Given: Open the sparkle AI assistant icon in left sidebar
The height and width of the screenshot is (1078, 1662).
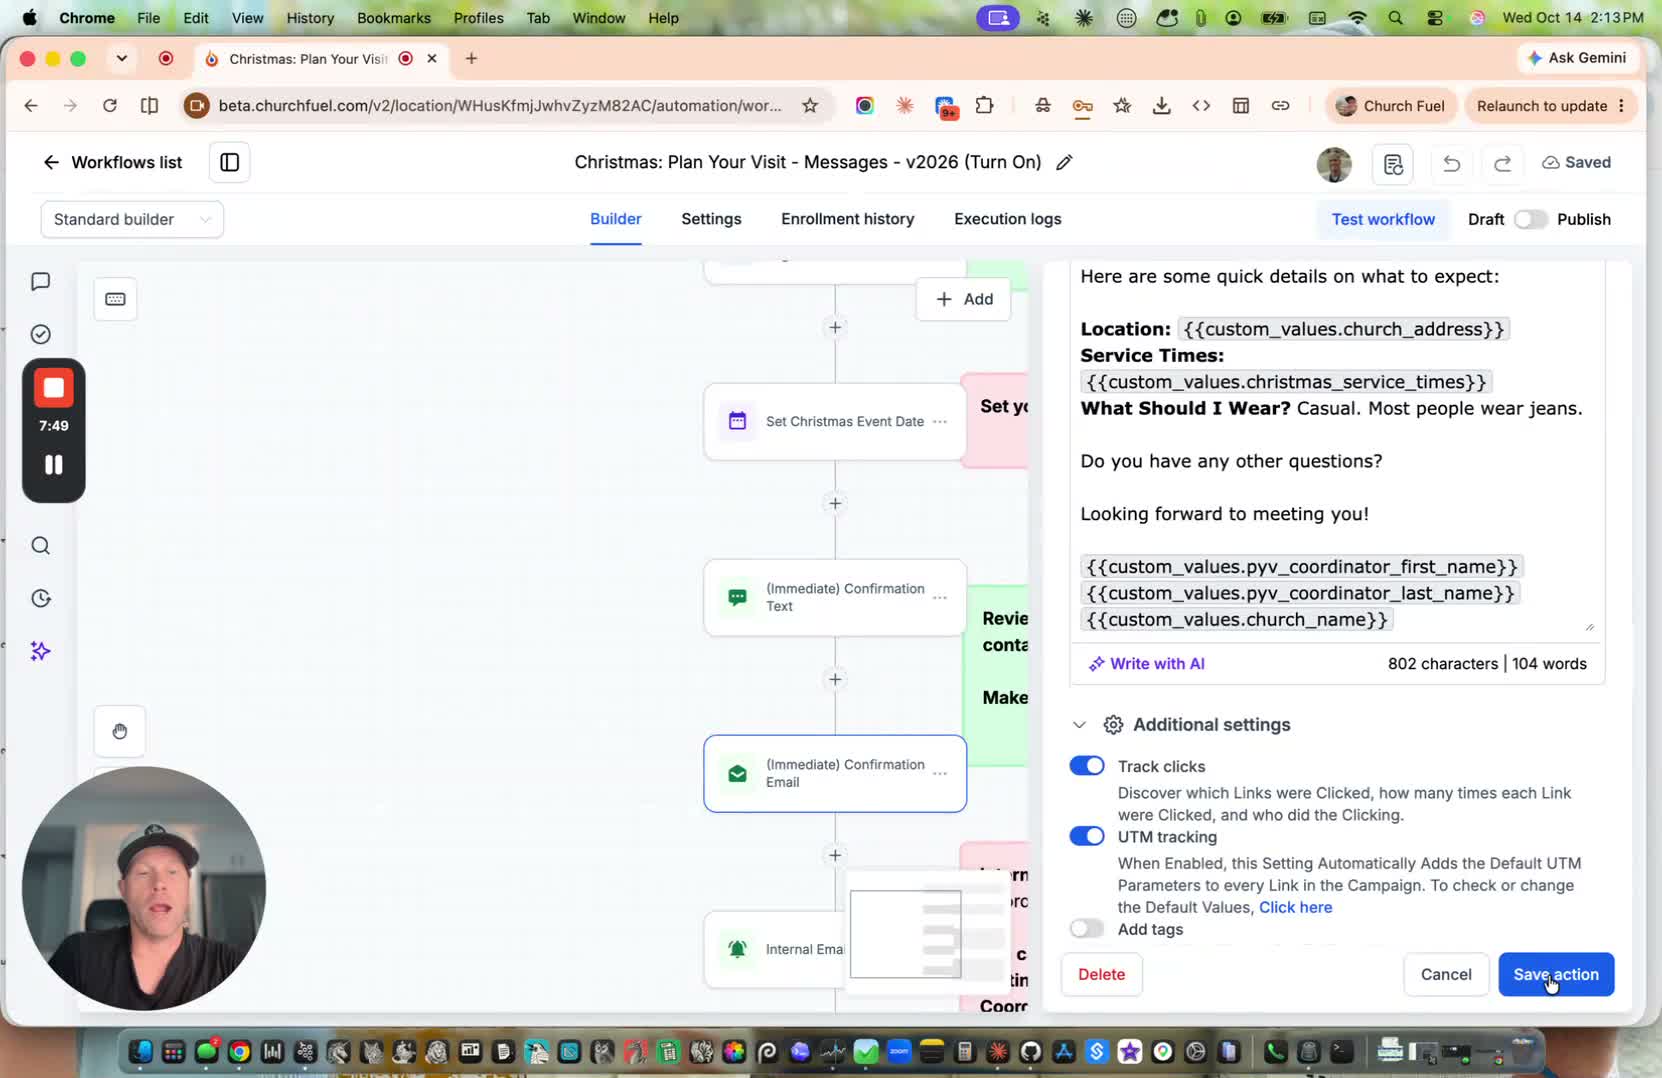Looking at the screenshot, I should pyautogui.click(x=40, y=651).
